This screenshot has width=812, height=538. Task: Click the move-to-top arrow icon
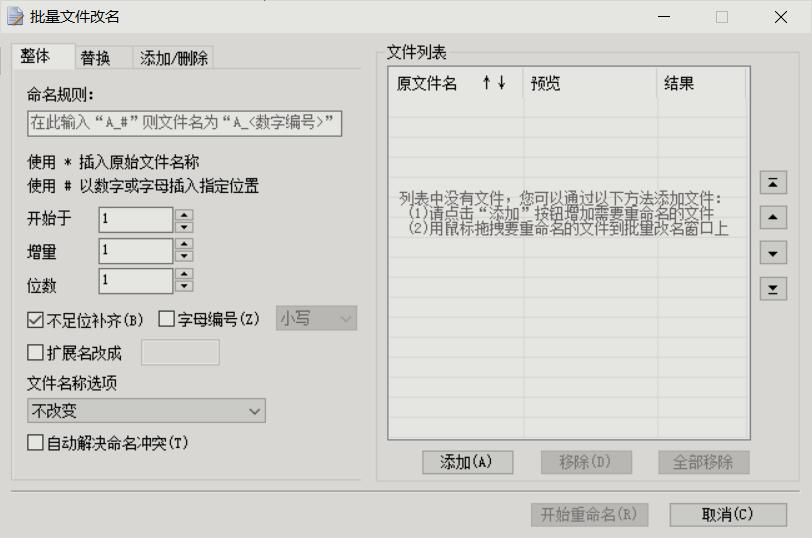tap(773, 183)
